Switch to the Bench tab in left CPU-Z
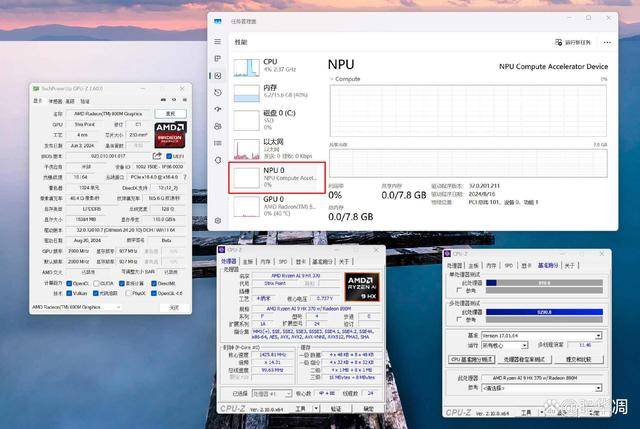Screen dimensions: 640x429 click(x=322, y=262)
